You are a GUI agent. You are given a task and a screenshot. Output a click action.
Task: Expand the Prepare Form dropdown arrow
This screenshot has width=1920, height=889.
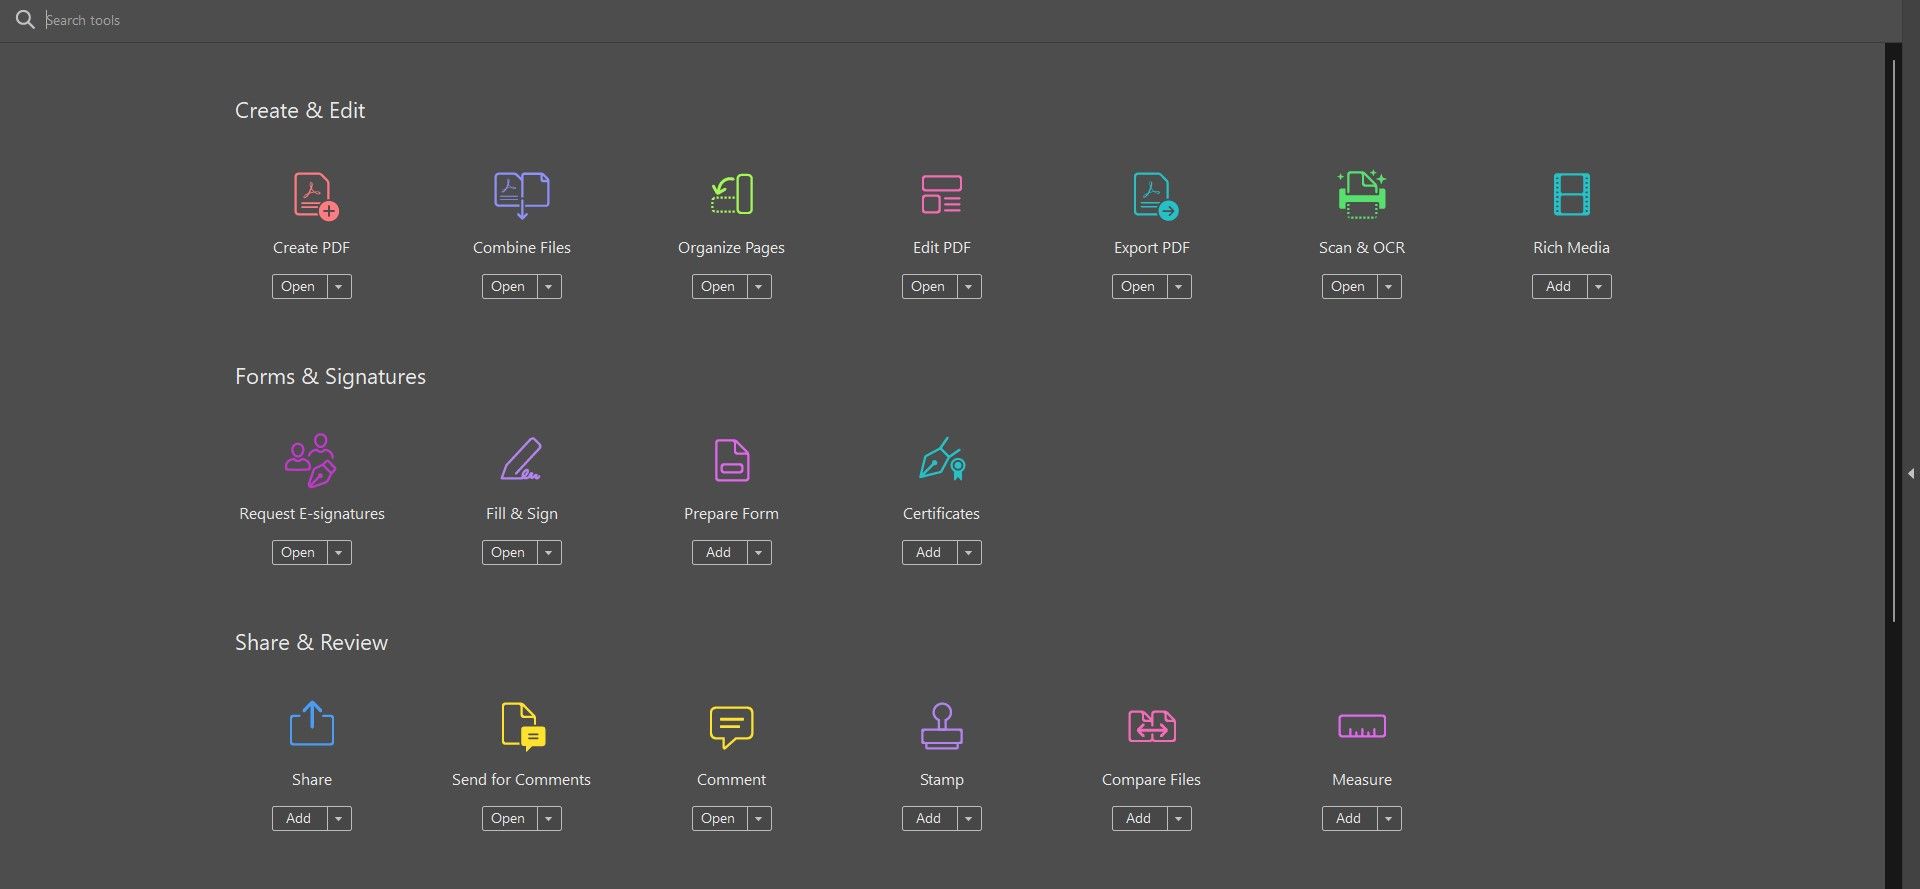[x=759, y=553]
